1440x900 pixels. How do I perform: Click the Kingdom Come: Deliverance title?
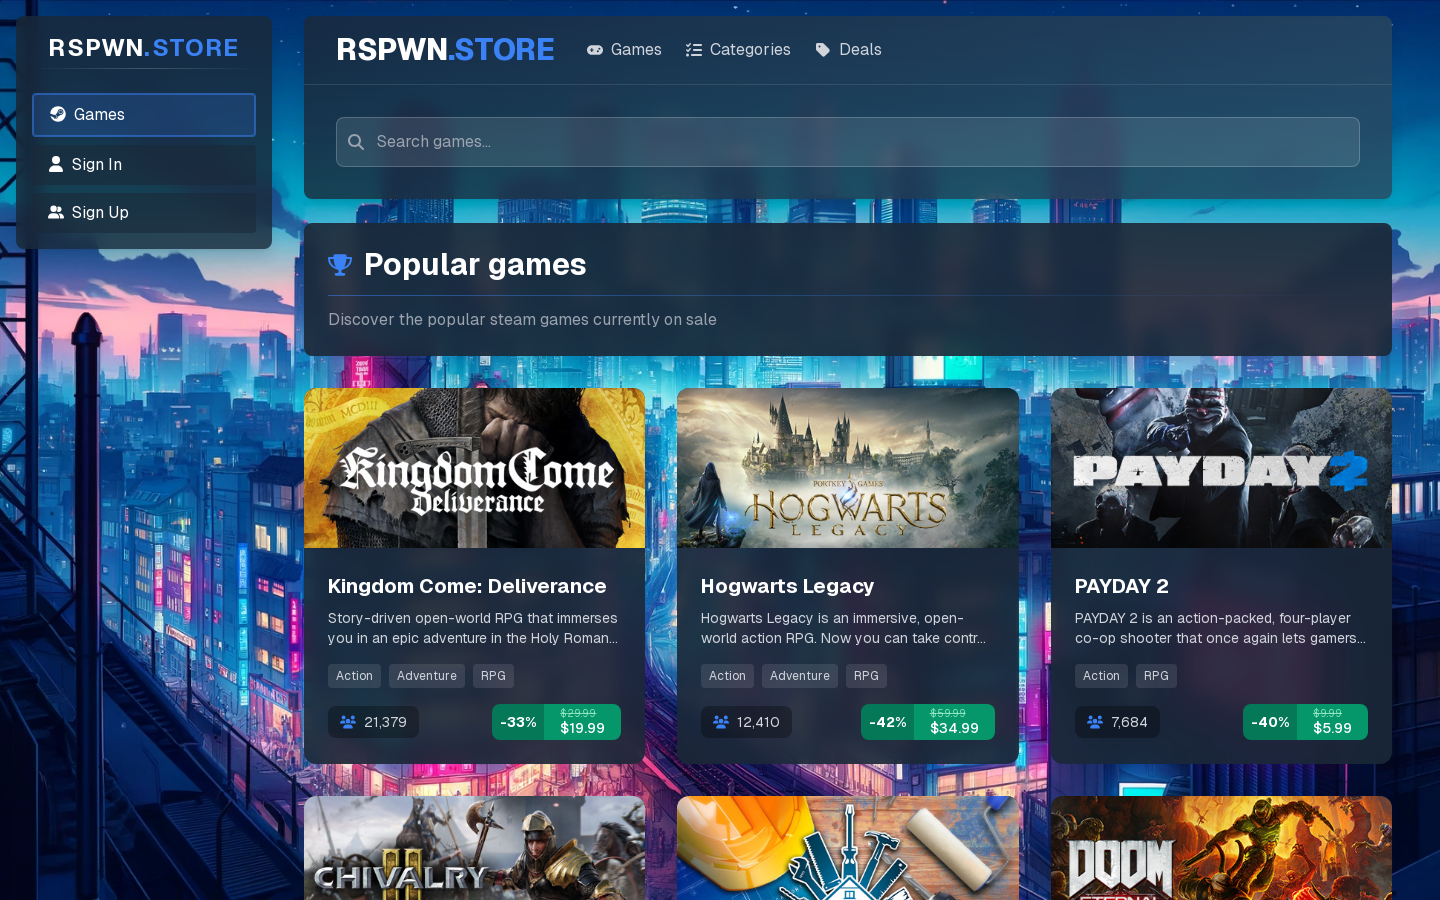tap(467, 586)
